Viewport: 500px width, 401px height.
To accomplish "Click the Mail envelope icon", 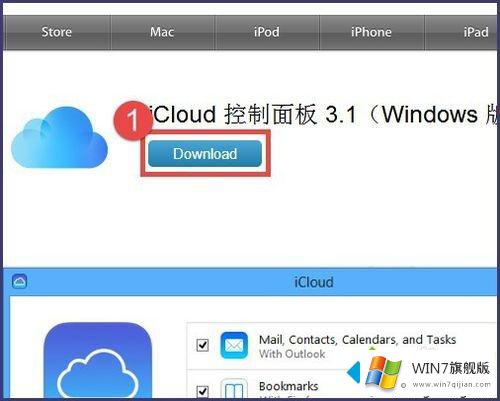I will [x=234, y=345].
